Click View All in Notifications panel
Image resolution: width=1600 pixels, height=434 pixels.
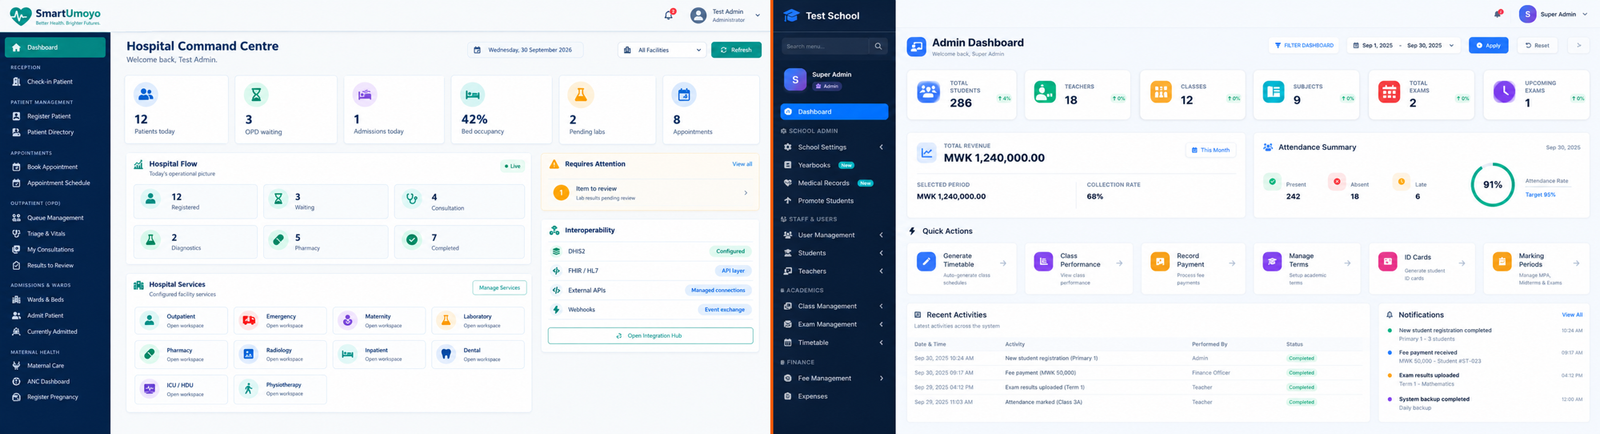pos(1572,315)
